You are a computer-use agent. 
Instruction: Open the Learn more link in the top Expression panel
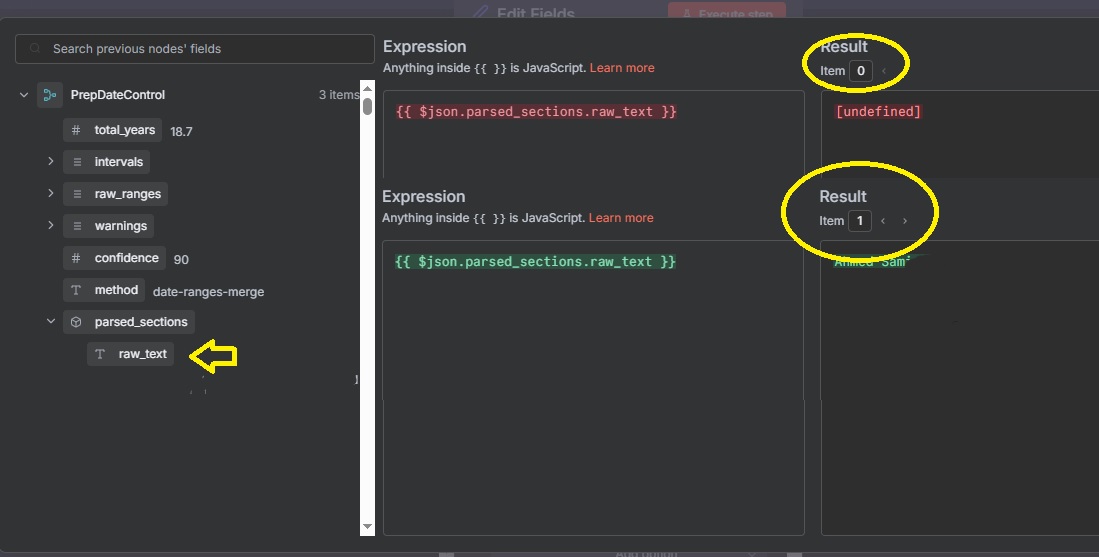[622, 68]
